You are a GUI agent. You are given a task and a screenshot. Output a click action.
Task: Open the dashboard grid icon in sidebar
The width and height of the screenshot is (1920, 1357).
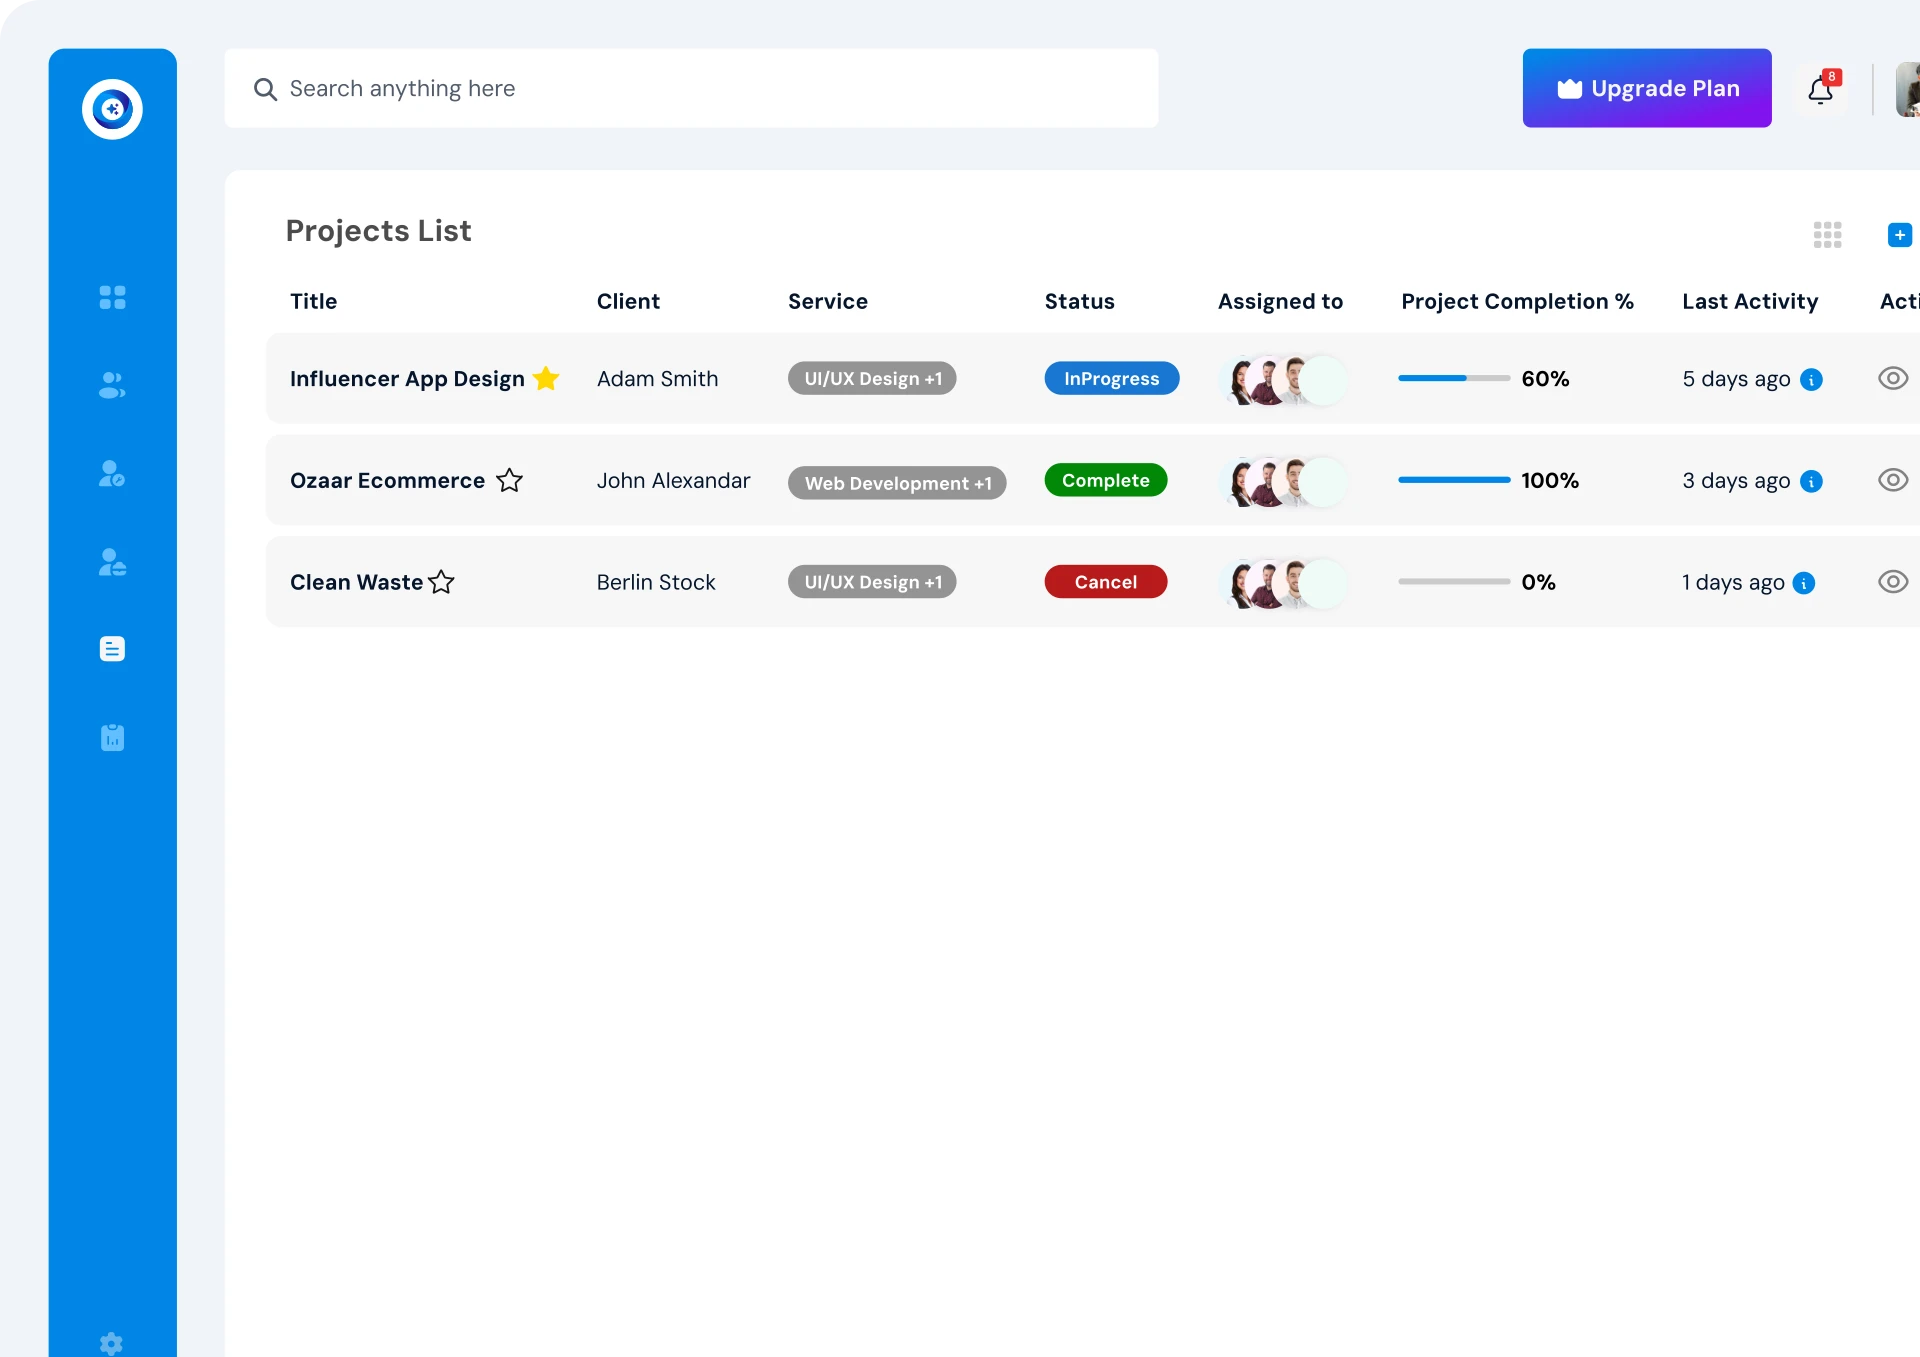point(112,297)
